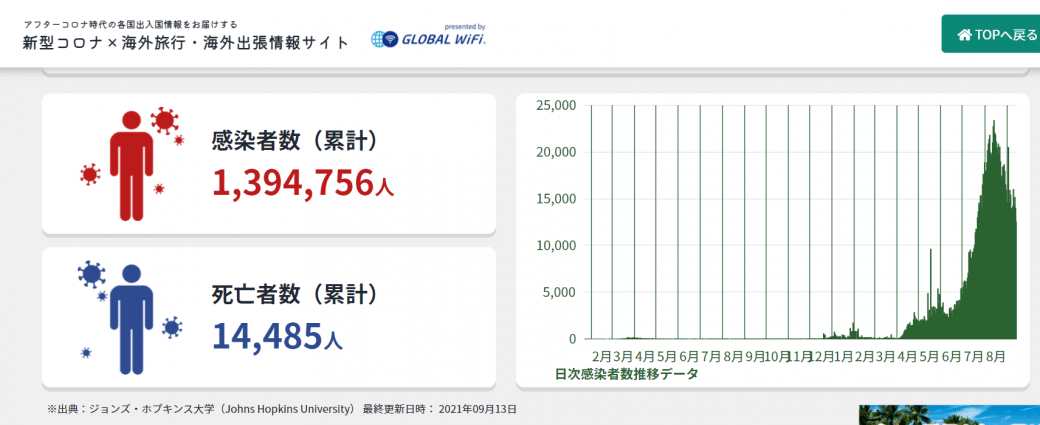Click the TOPへ戻る button
This screenshot has width=1040, height=425.
(x=991, y=34)
